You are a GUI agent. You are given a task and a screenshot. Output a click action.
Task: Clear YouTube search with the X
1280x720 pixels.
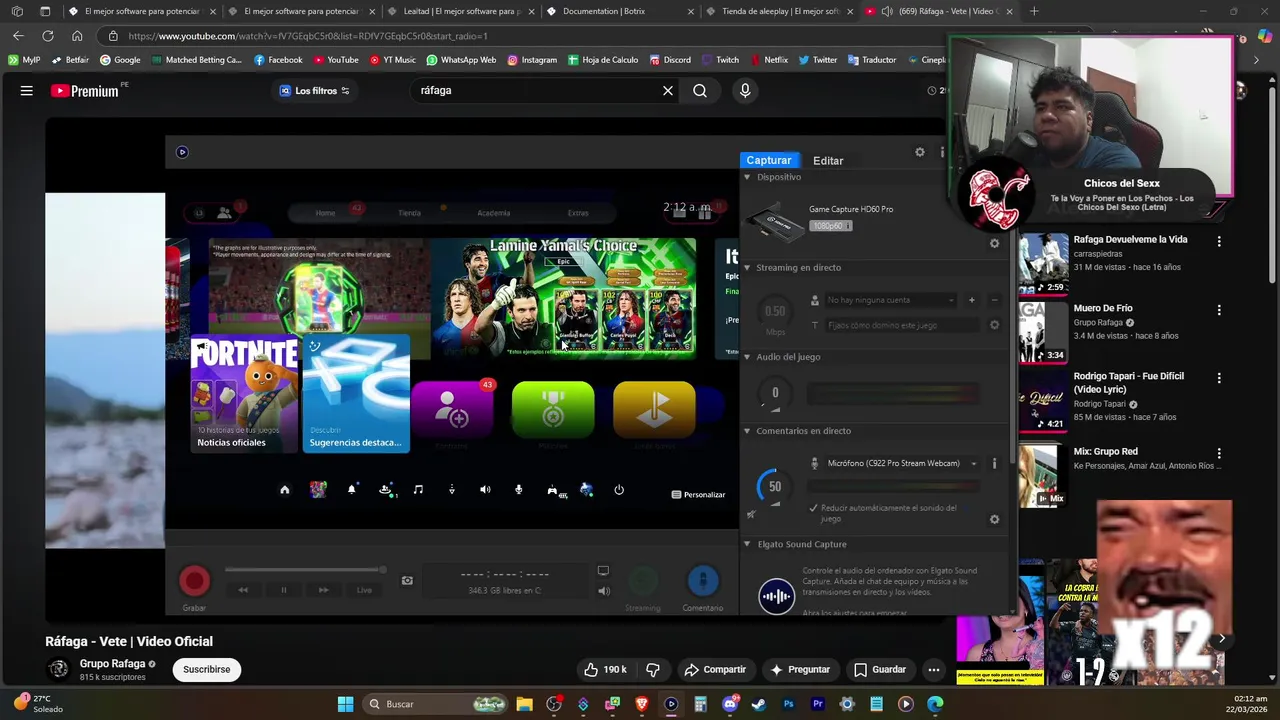coord(668,91)
